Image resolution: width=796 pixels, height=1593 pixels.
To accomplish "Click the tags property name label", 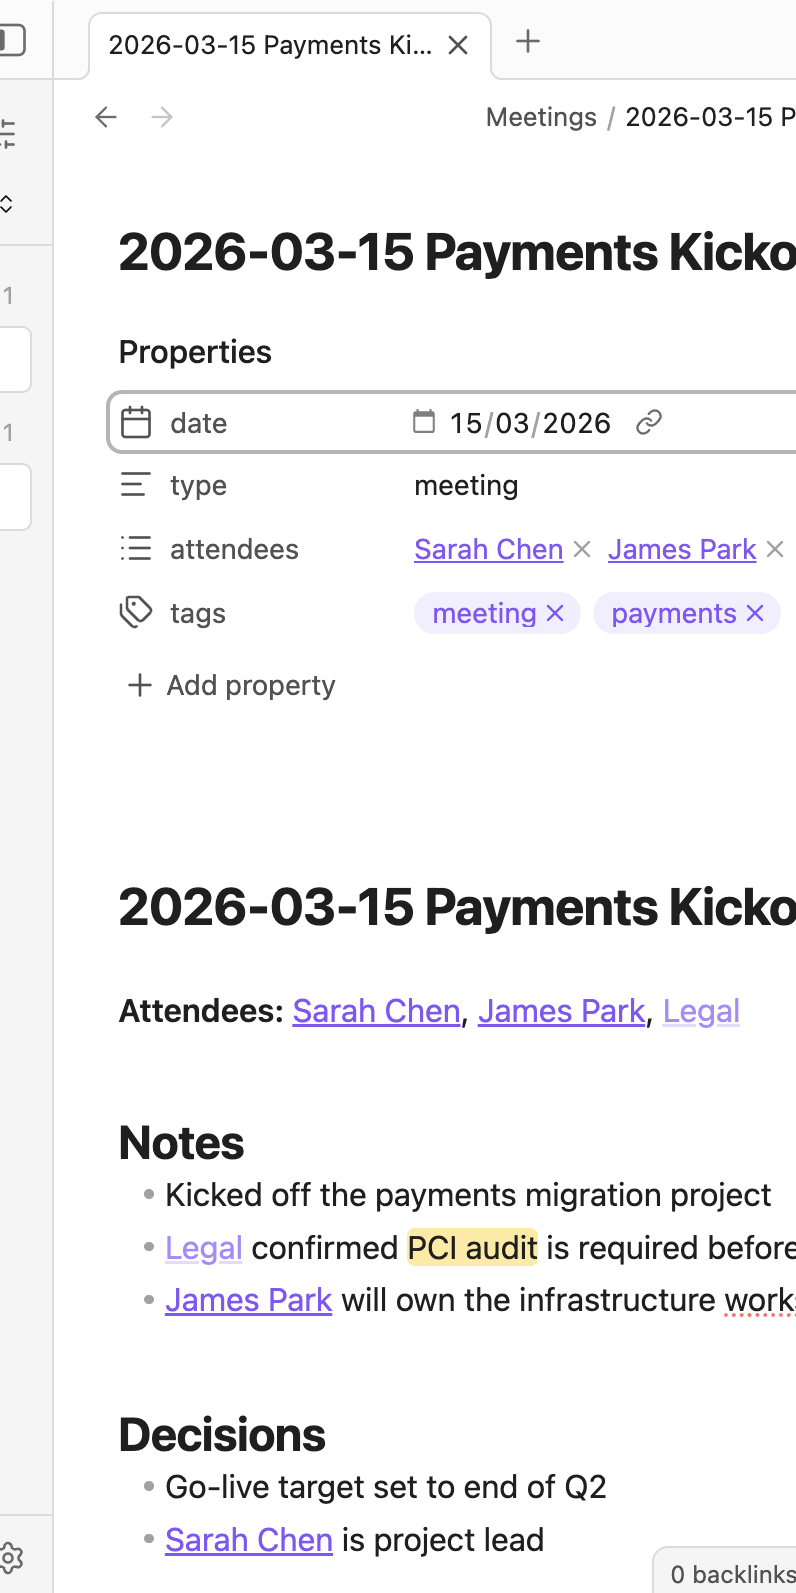I will (198, 613).
